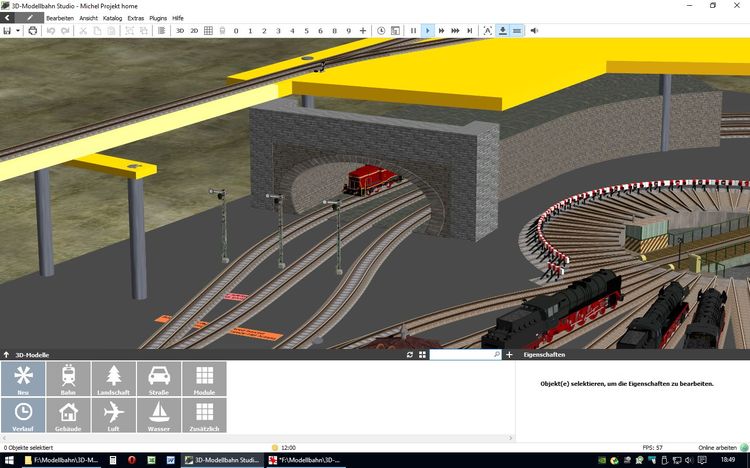The image size is (750, 468).
Task: Toggle the track snap icon
Action: [x=517, y=31]
